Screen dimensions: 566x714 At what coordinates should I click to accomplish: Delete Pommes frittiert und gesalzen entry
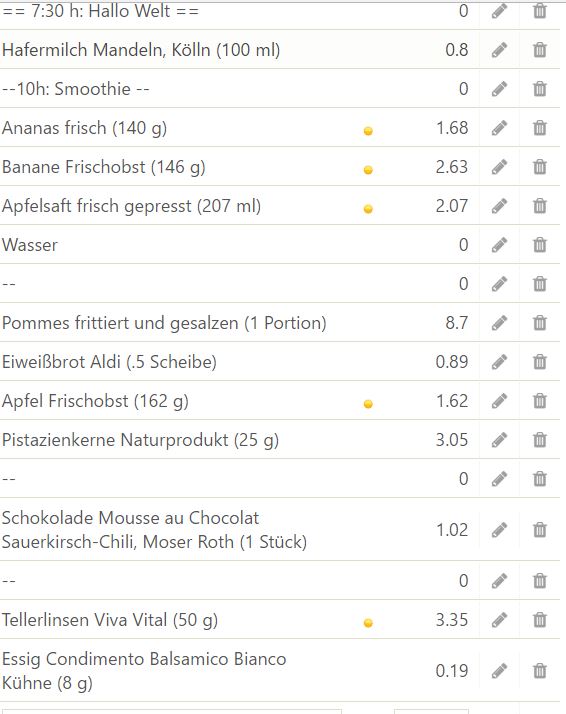tap(540, 323)
